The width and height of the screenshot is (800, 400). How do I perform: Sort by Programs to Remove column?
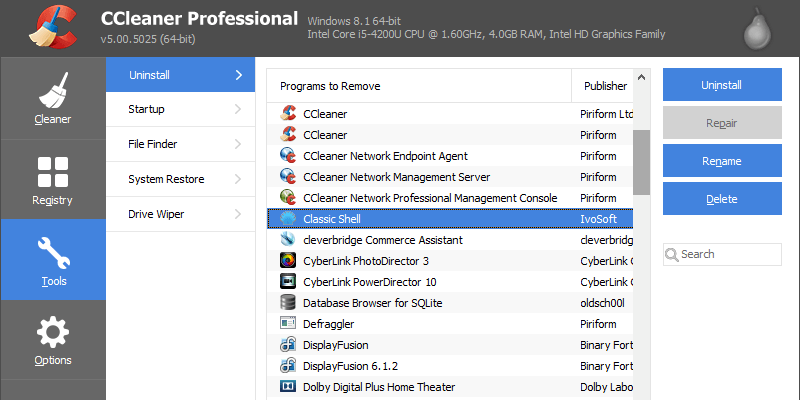[x=419, y=86]
